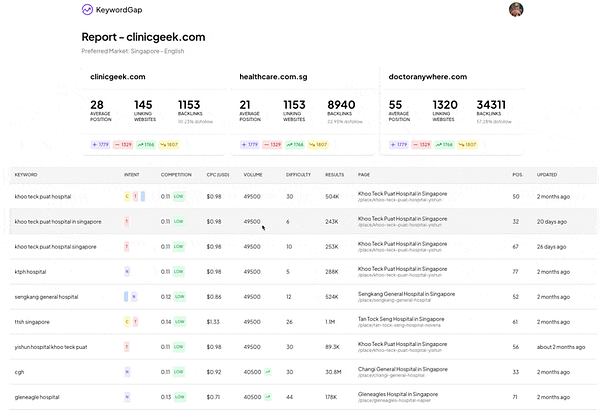Sort by the CPC (USD) column header
Image resolution: width=600 pixels, height=410 pixels.
click(x=218, y=175)
